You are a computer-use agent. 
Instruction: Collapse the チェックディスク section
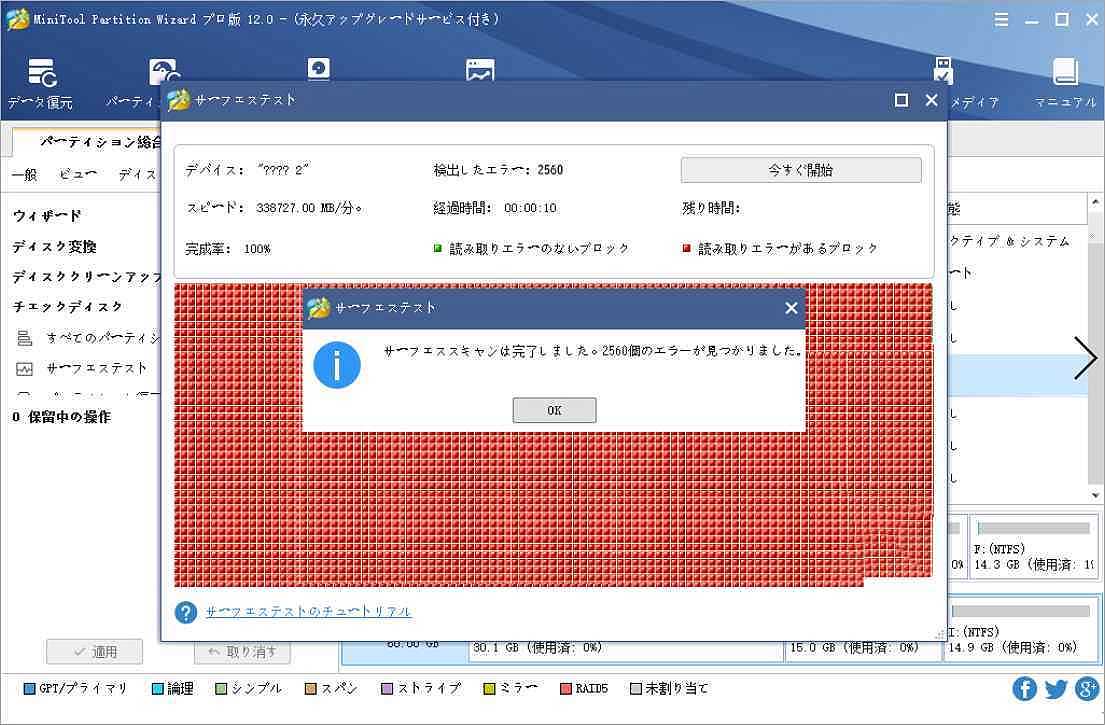(x=67, y=306)
